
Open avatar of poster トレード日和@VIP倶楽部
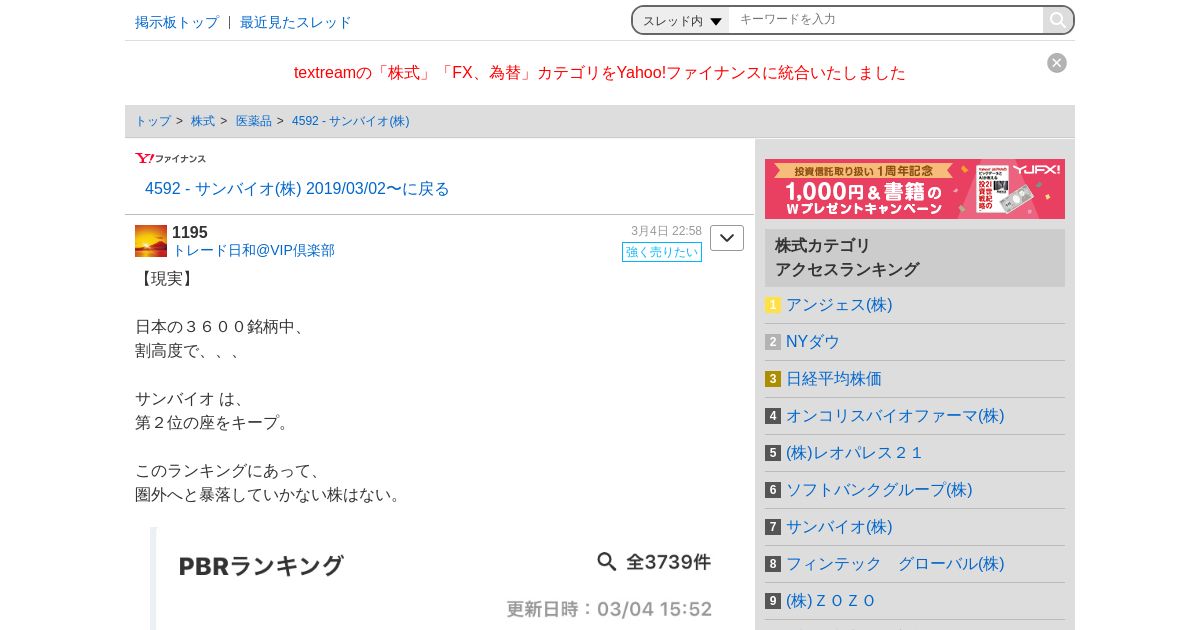151,241
